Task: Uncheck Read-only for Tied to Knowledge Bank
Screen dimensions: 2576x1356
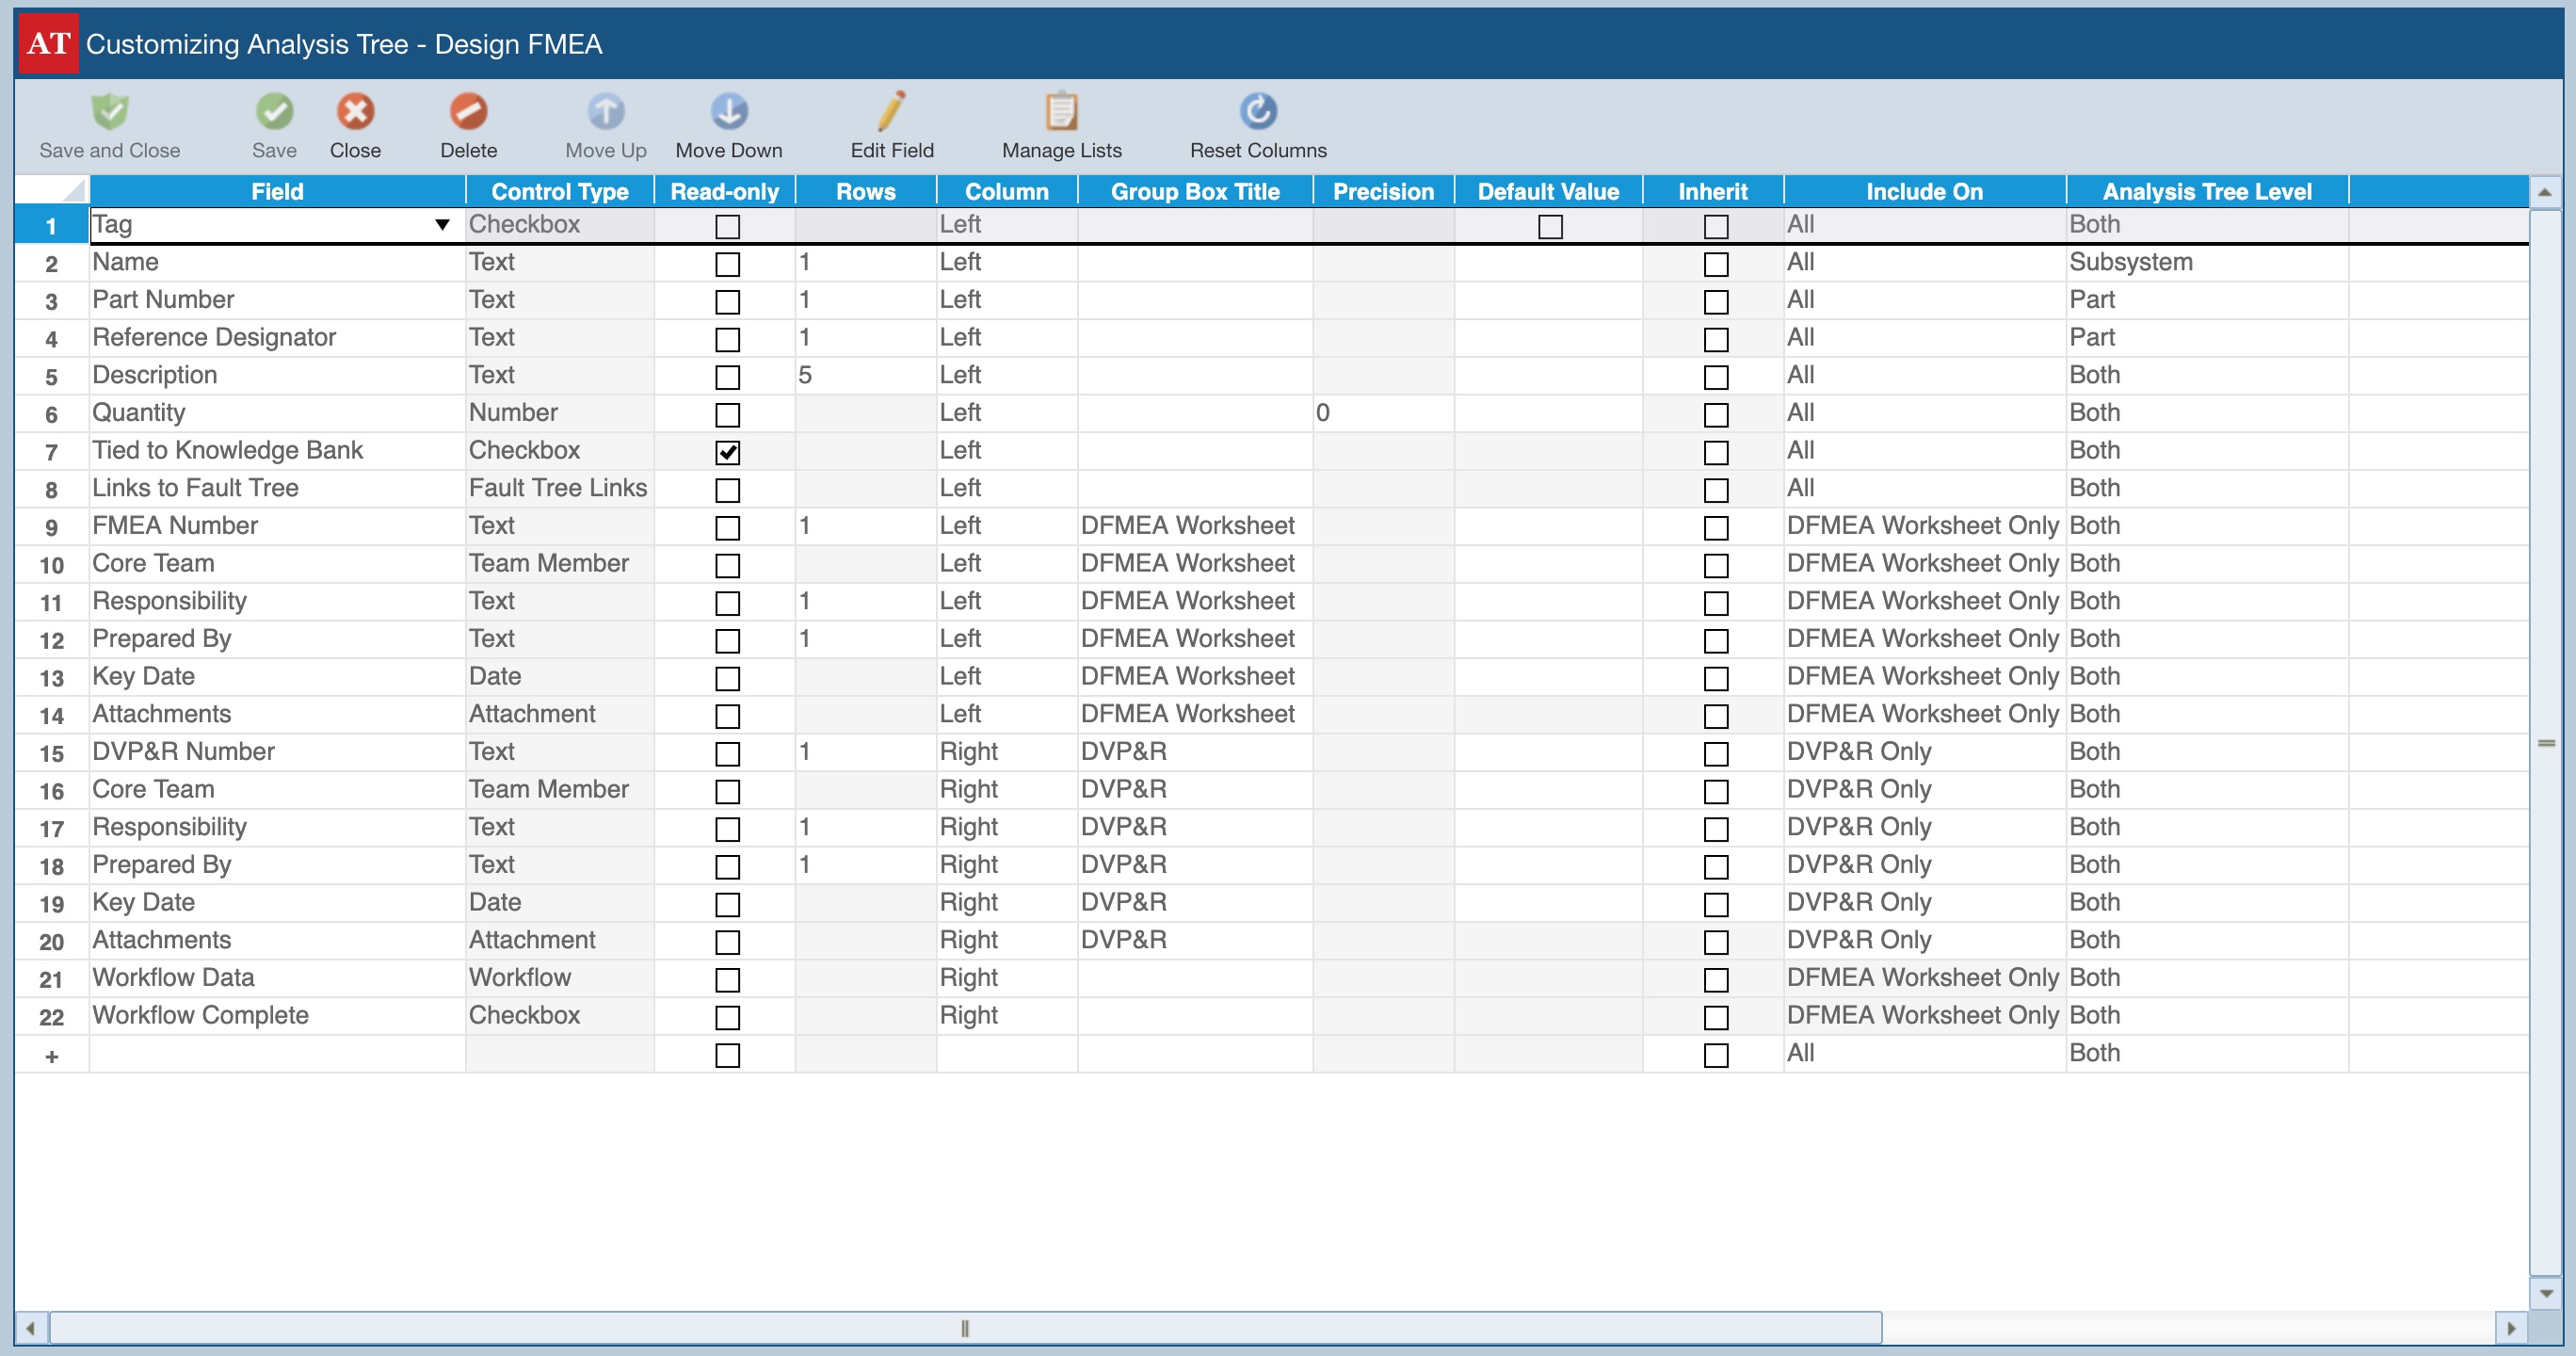Action: pos(727,452)
